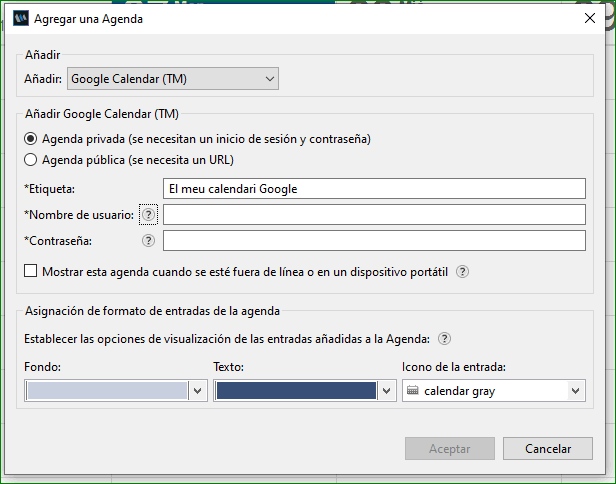Click help icon beside offline agenda checkbox
616x484 pixels.
[462, 271]
